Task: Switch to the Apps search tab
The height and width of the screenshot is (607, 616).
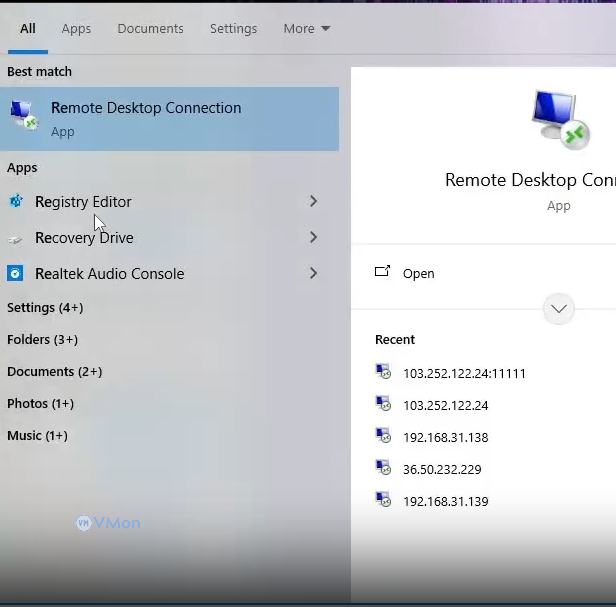Action: pyautogui.click(x=76, y=29)
